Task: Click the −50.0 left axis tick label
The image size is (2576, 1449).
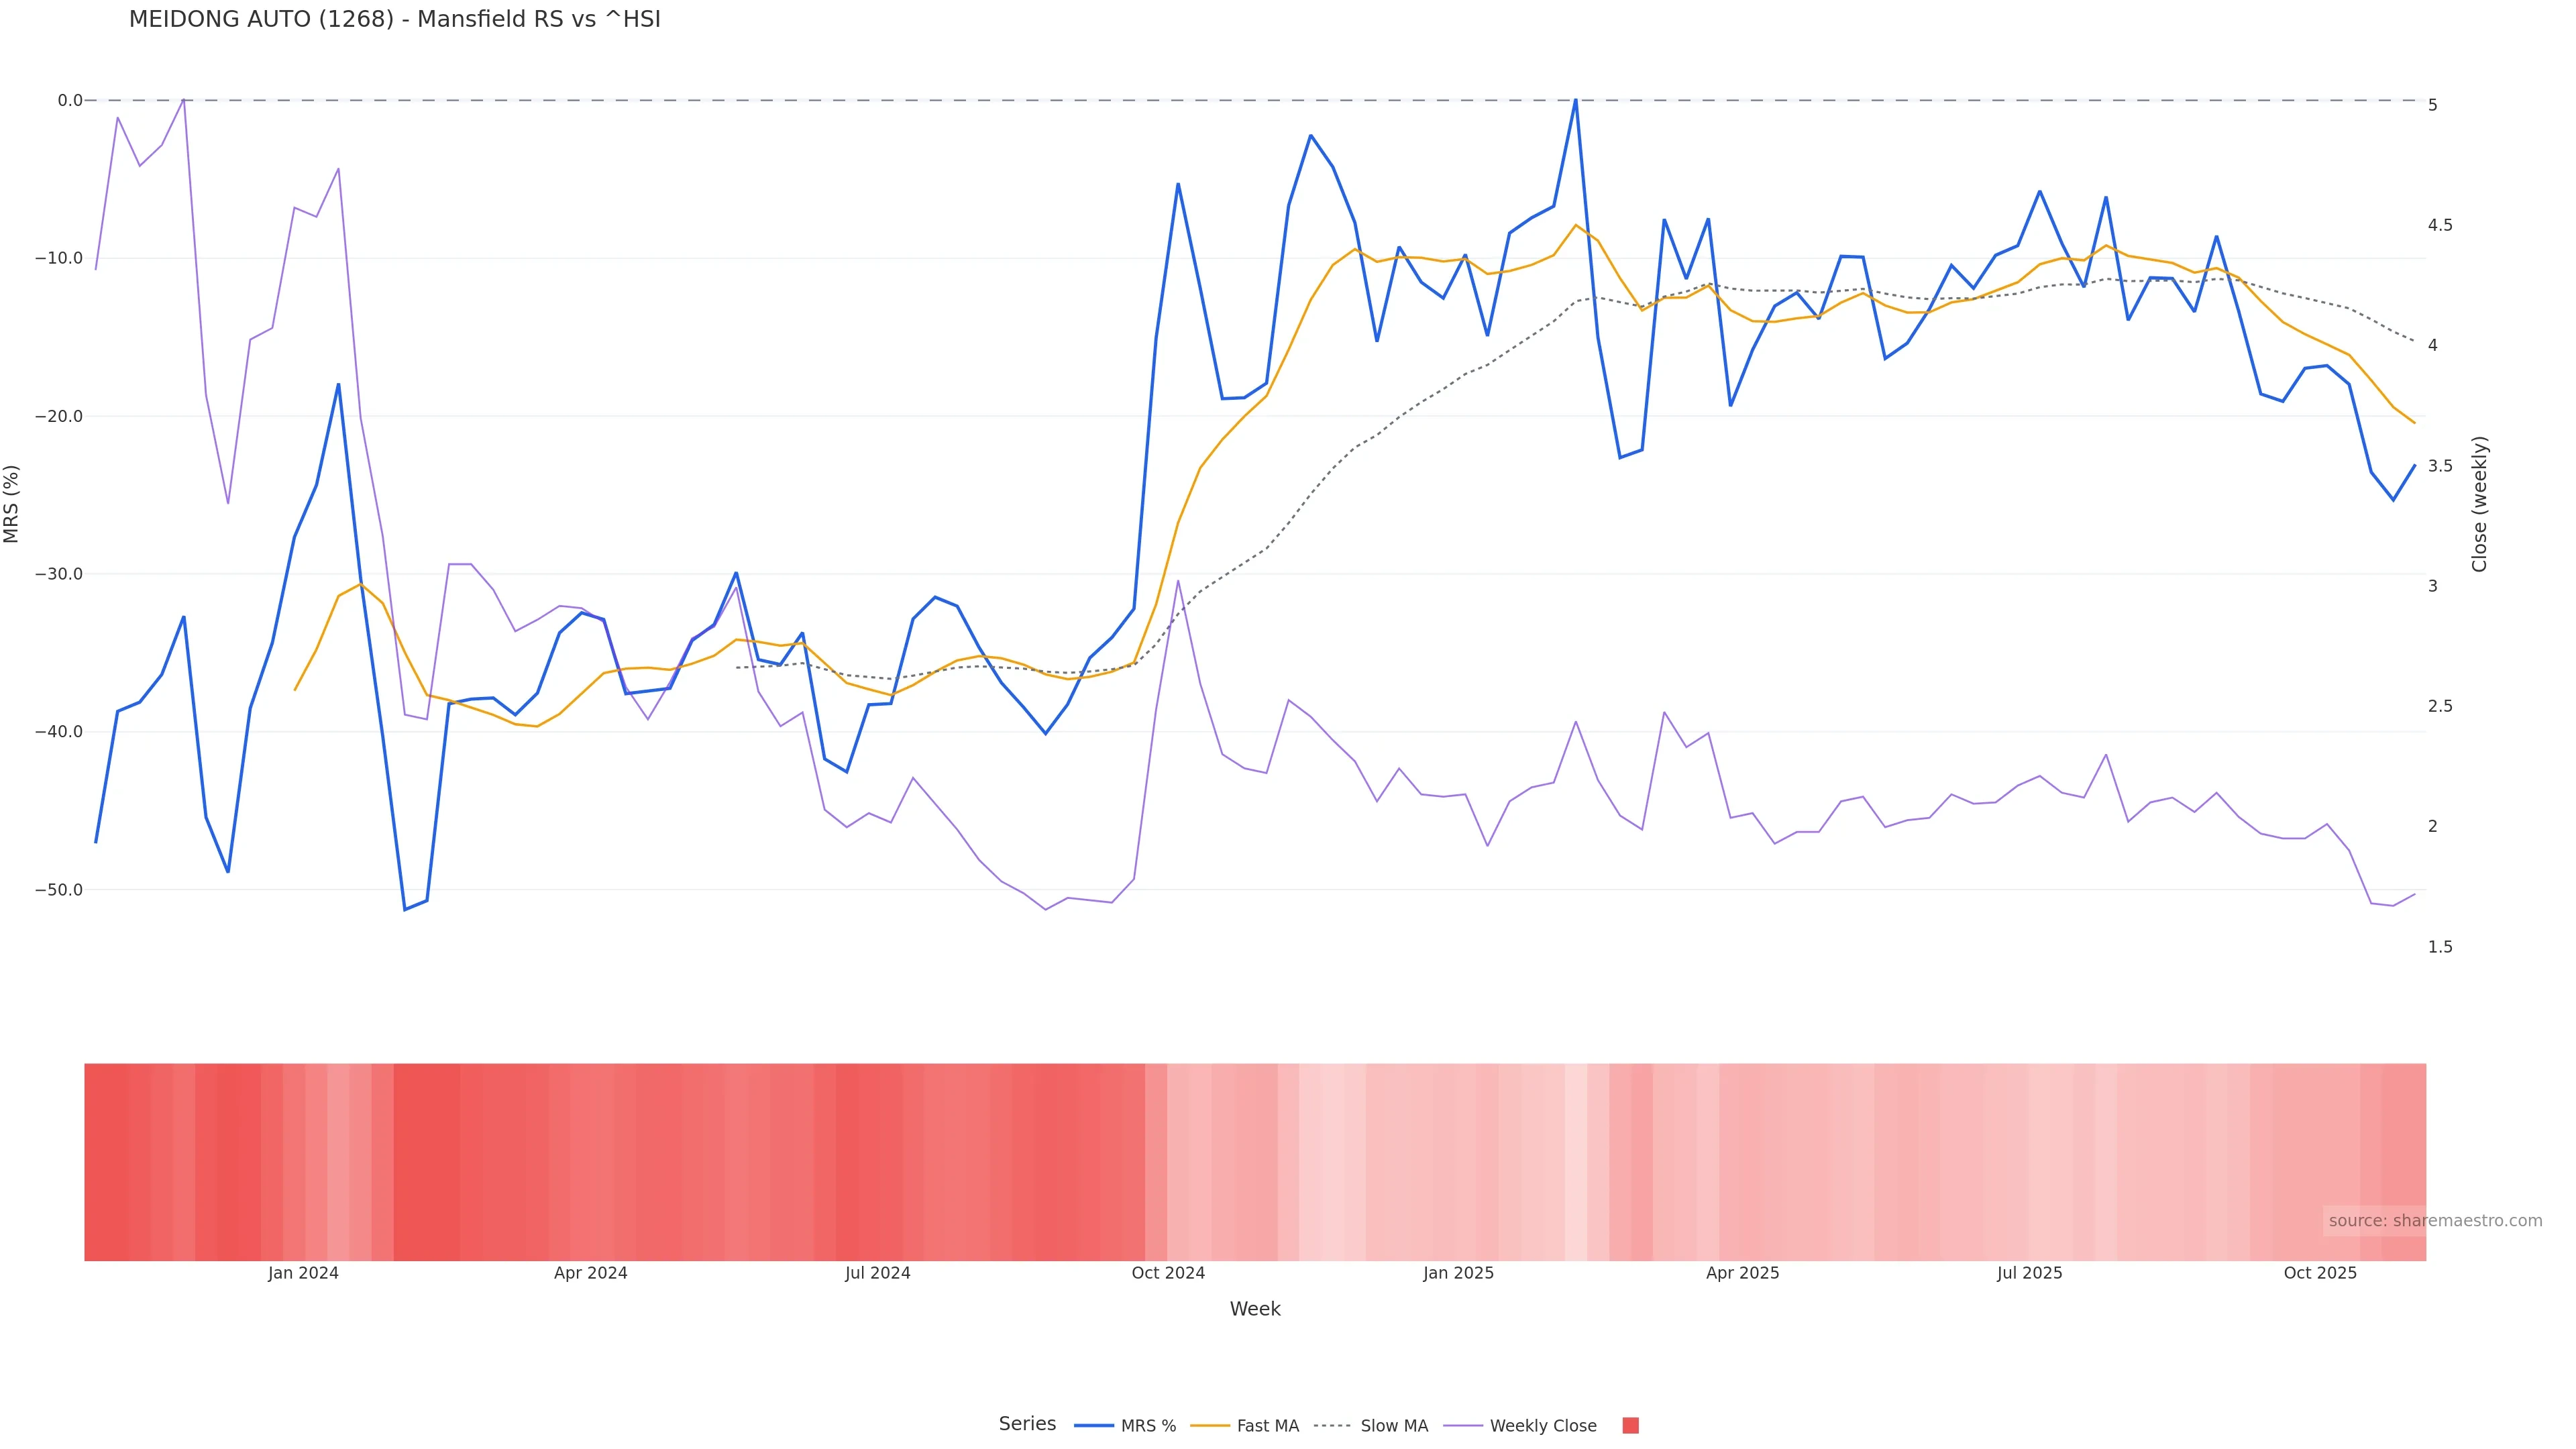Action: tap(58, 890)
